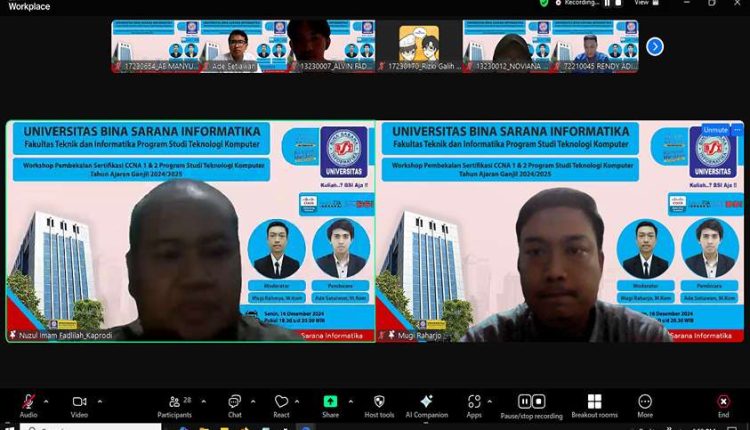The image size is (750, 430).
Task: Open Host tools shield
Action: pos(379,406)
